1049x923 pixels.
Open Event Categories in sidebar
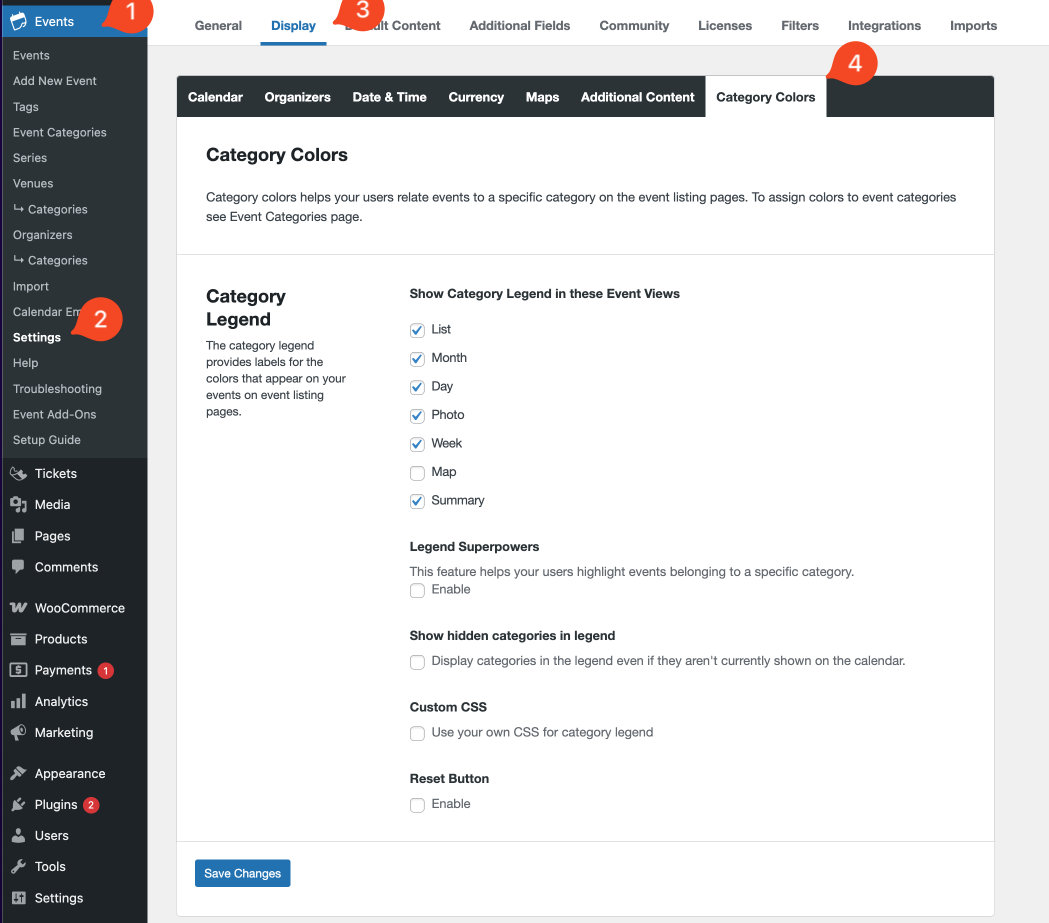pyautogui.click(x=59, y=132)
